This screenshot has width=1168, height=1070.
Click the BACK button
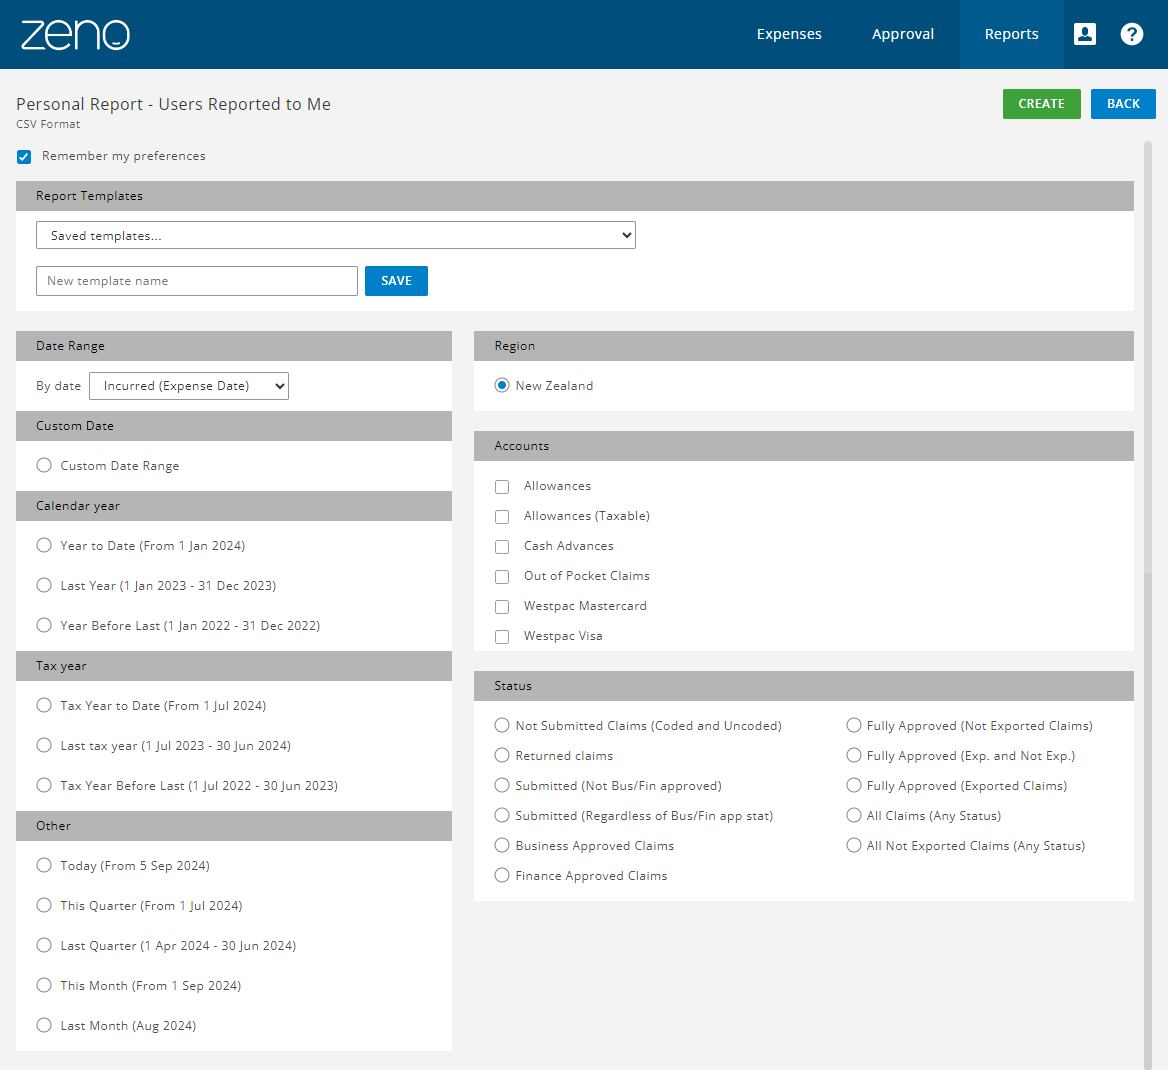pos(1123,104)
